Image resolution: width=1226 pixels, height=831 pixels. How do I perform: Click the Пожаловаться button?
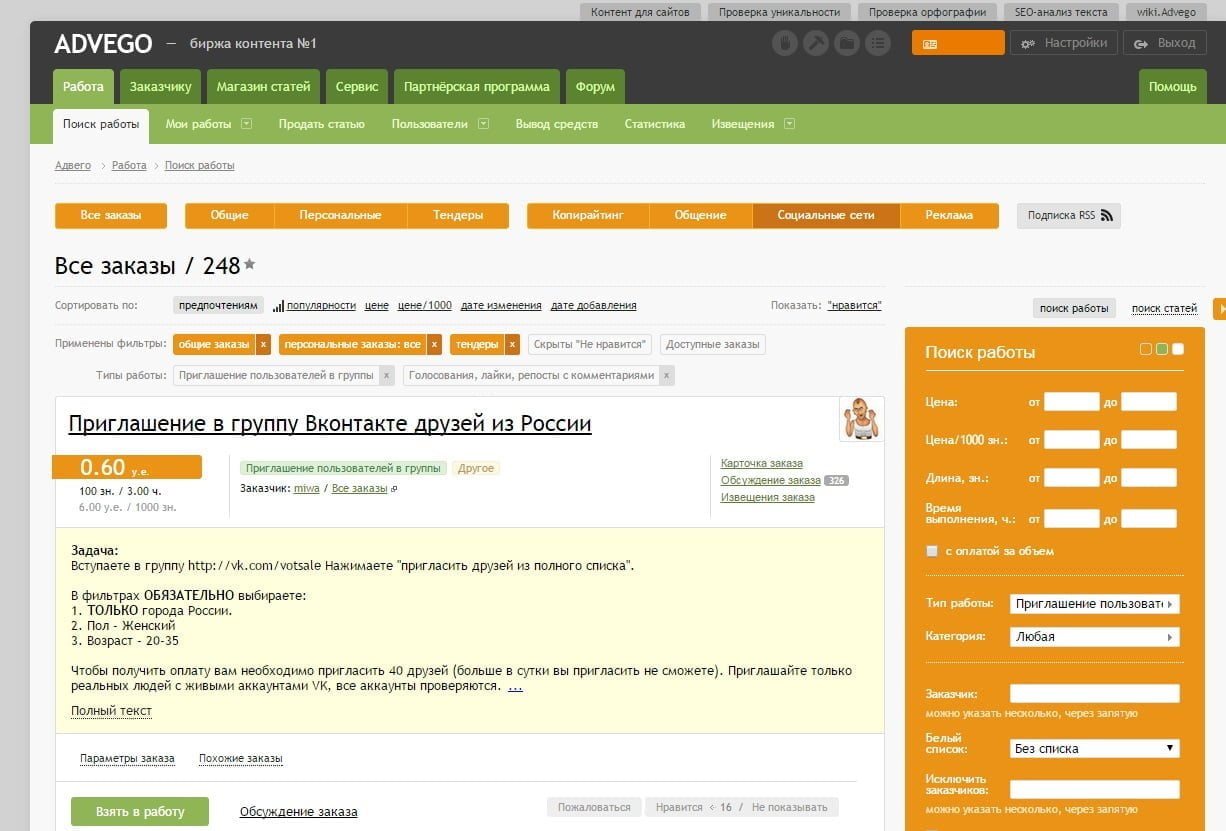coord(594,807)
